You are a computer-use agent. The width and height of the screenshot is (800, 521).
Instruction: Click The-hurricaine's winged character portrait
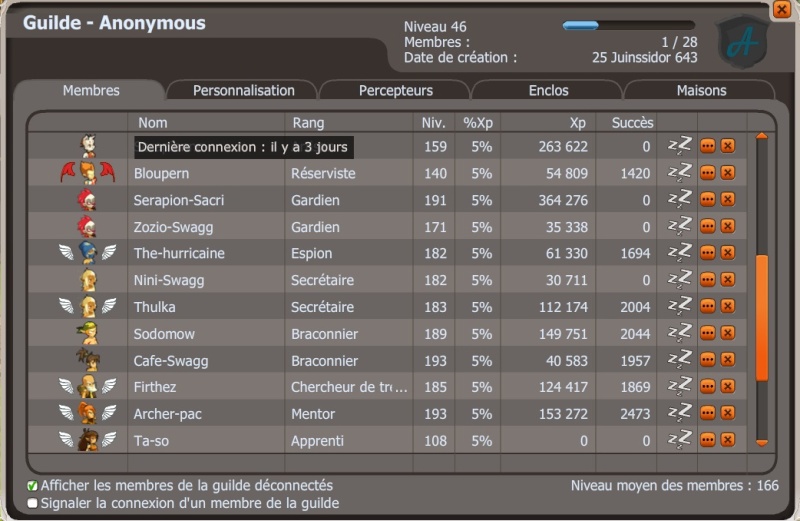[88, 253]
